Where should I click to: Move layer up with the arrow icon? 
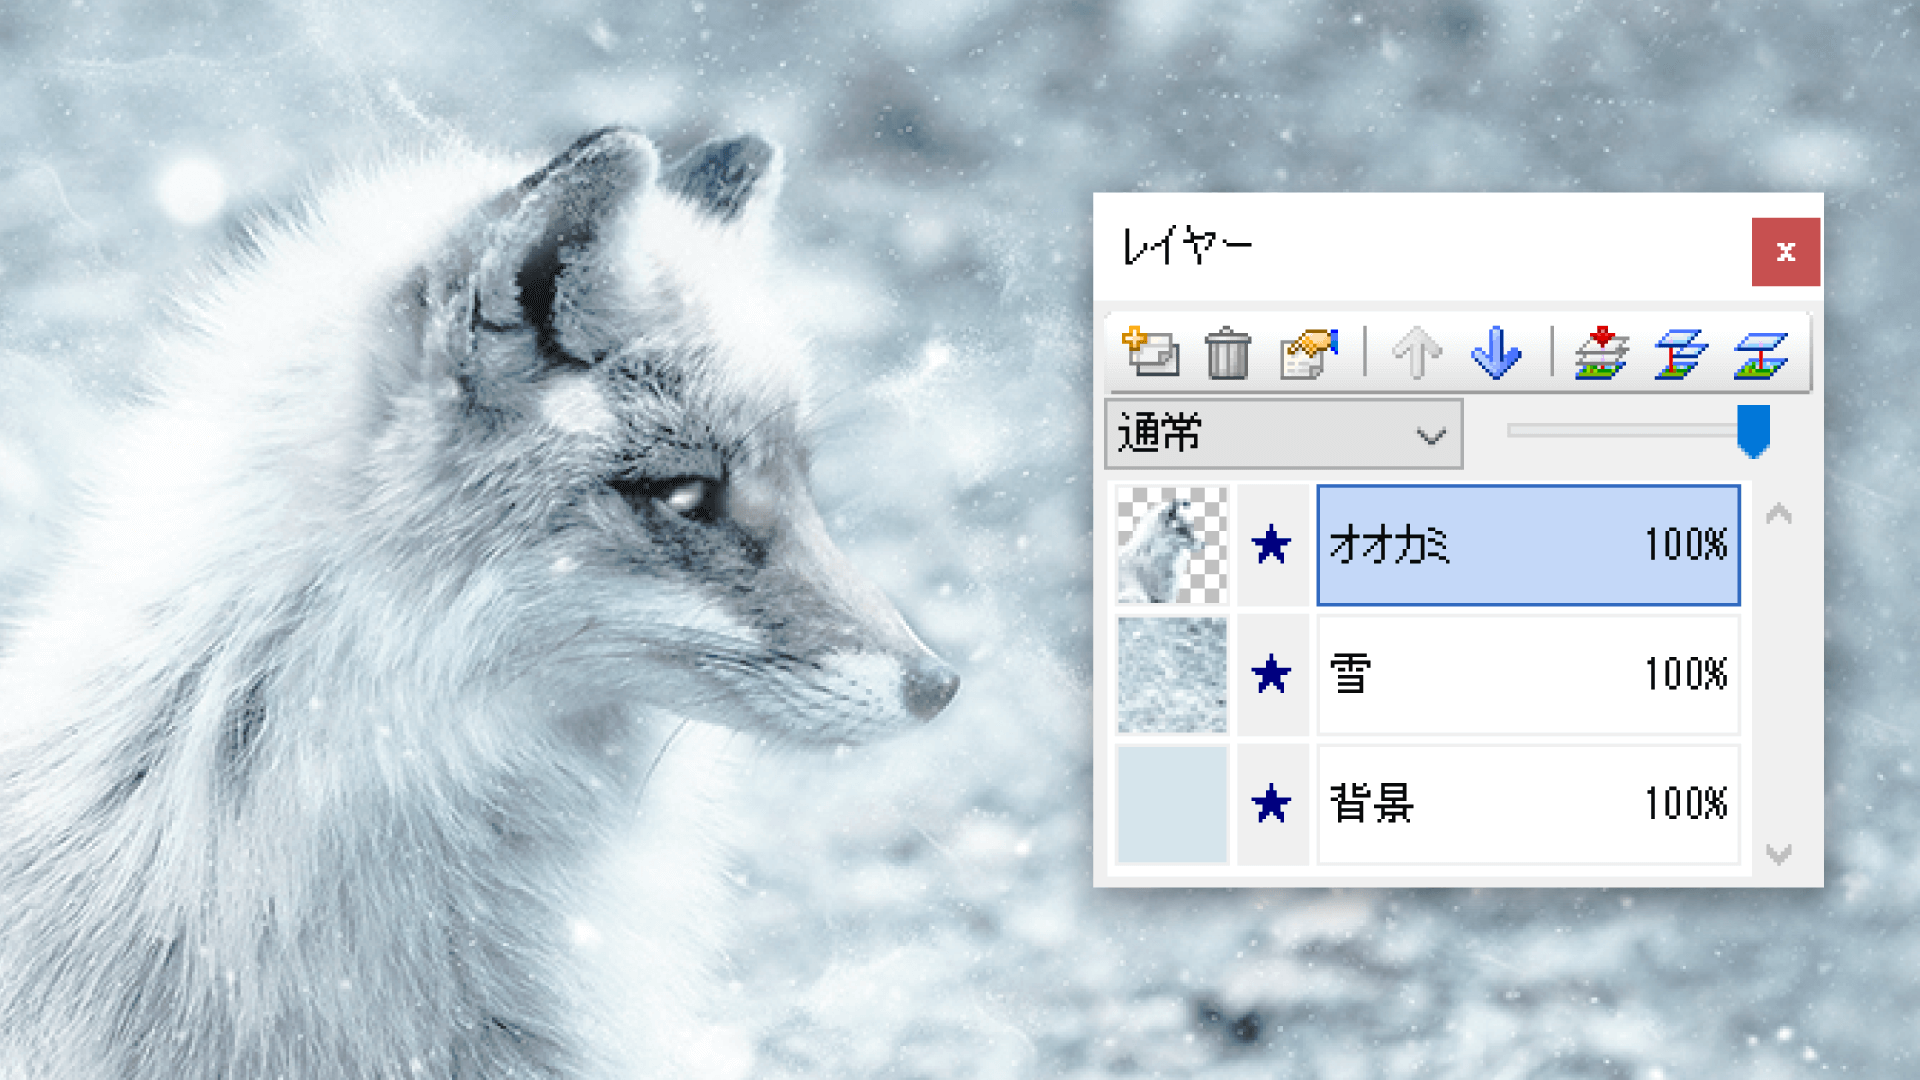[x=1417, y=353]
